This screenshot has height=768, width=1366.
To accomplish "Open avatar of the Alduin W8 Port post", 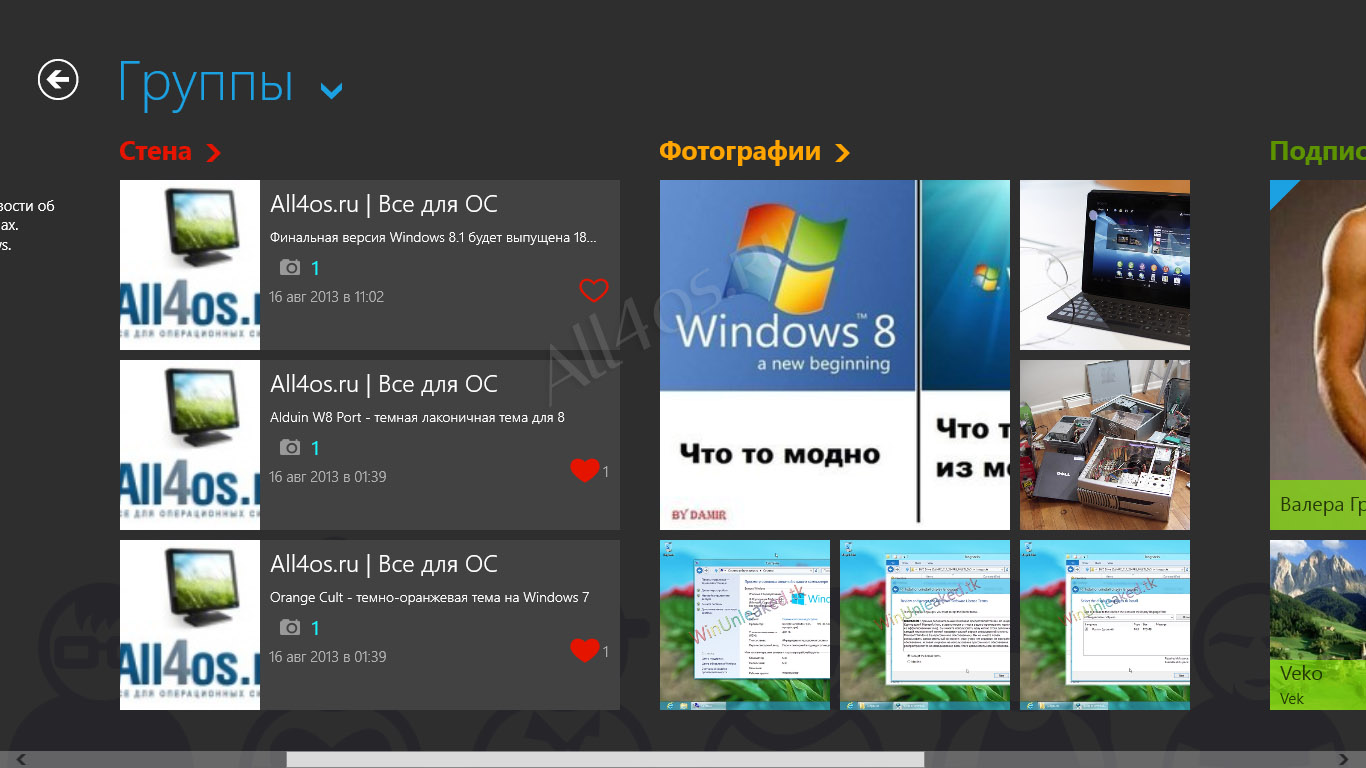I will pyautogui.click(x=190, y=445).
